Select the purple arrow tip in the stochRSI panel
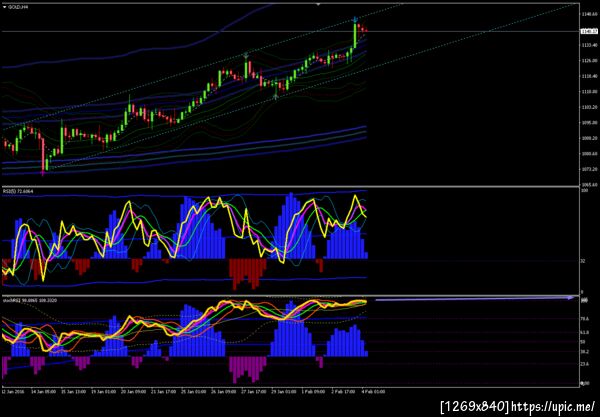Viewport: 600px width, 417px height. (571, 297)
